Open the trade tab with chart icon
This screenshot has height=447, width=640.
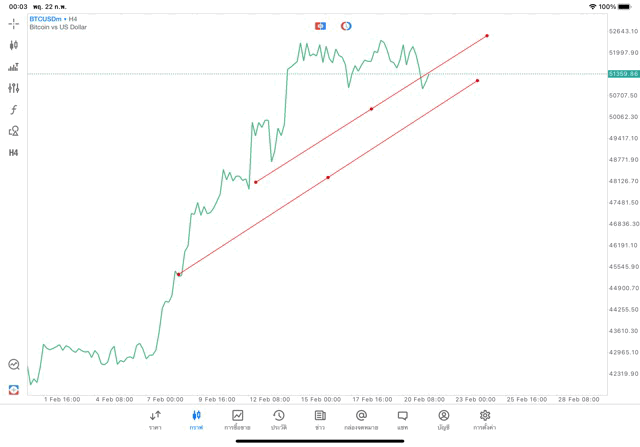pyautogui.click(x=238, y=419)
